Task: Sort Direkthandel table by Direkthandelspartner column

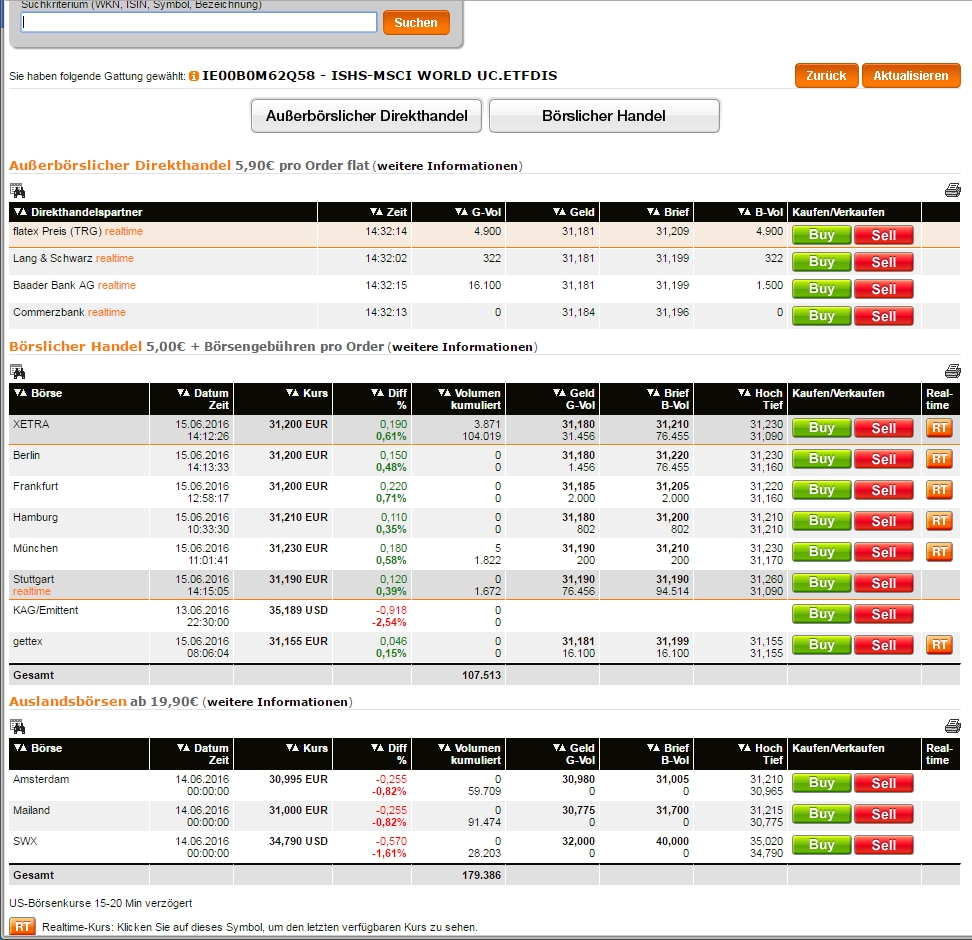Action: coord(79,212)
